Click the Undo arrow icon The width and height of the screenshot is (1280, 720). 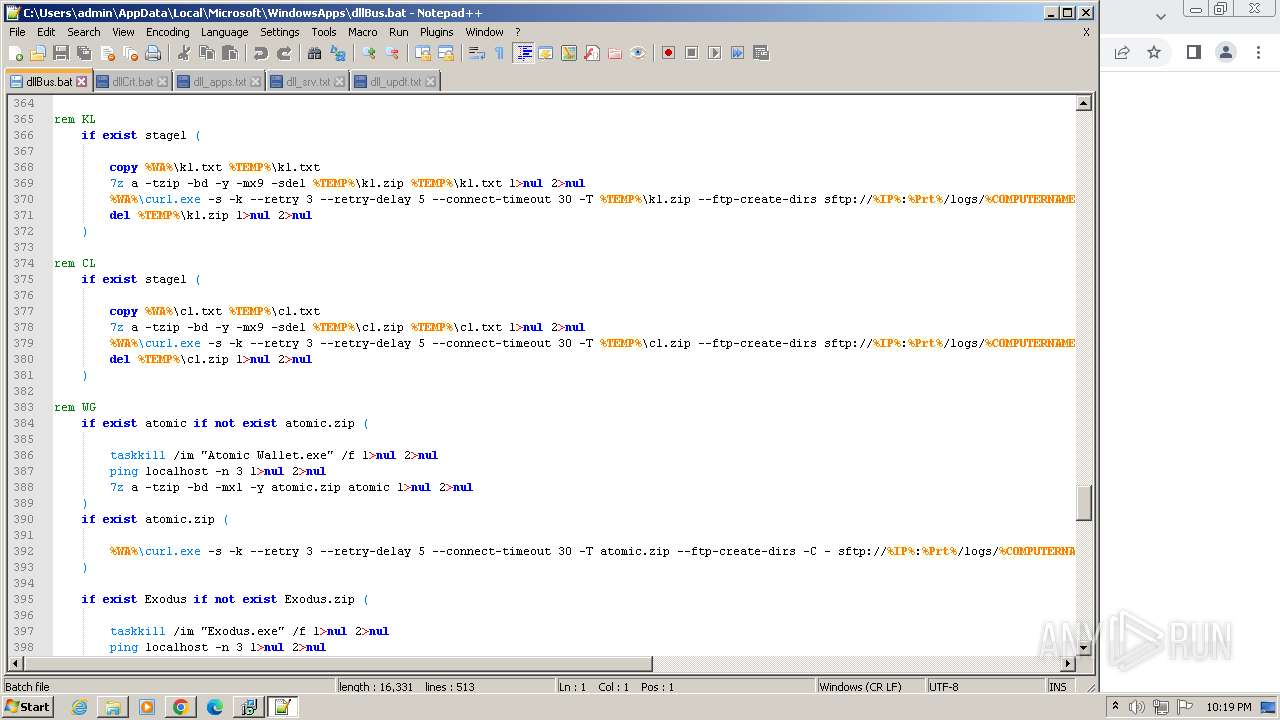pyautogui.click(x=261, y=53)
